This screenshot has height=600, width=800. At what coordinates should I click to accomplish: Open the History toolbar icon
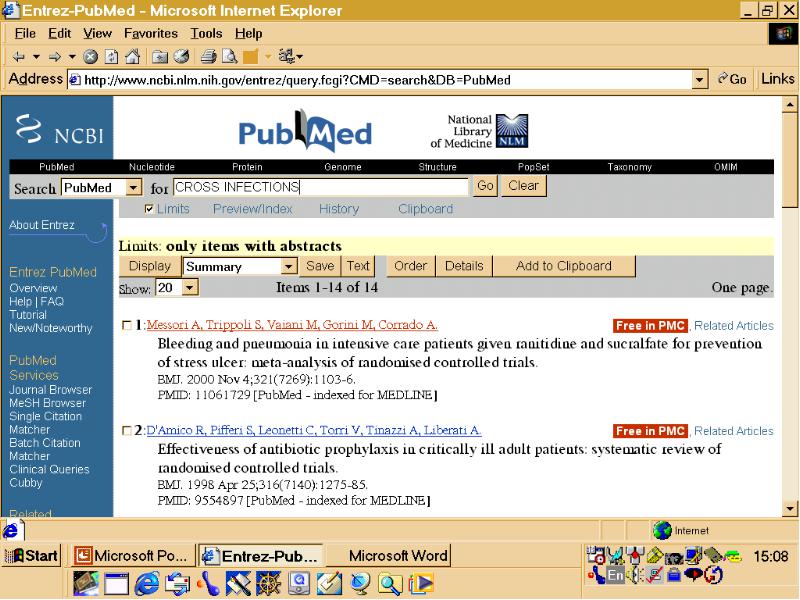point(182,56)
